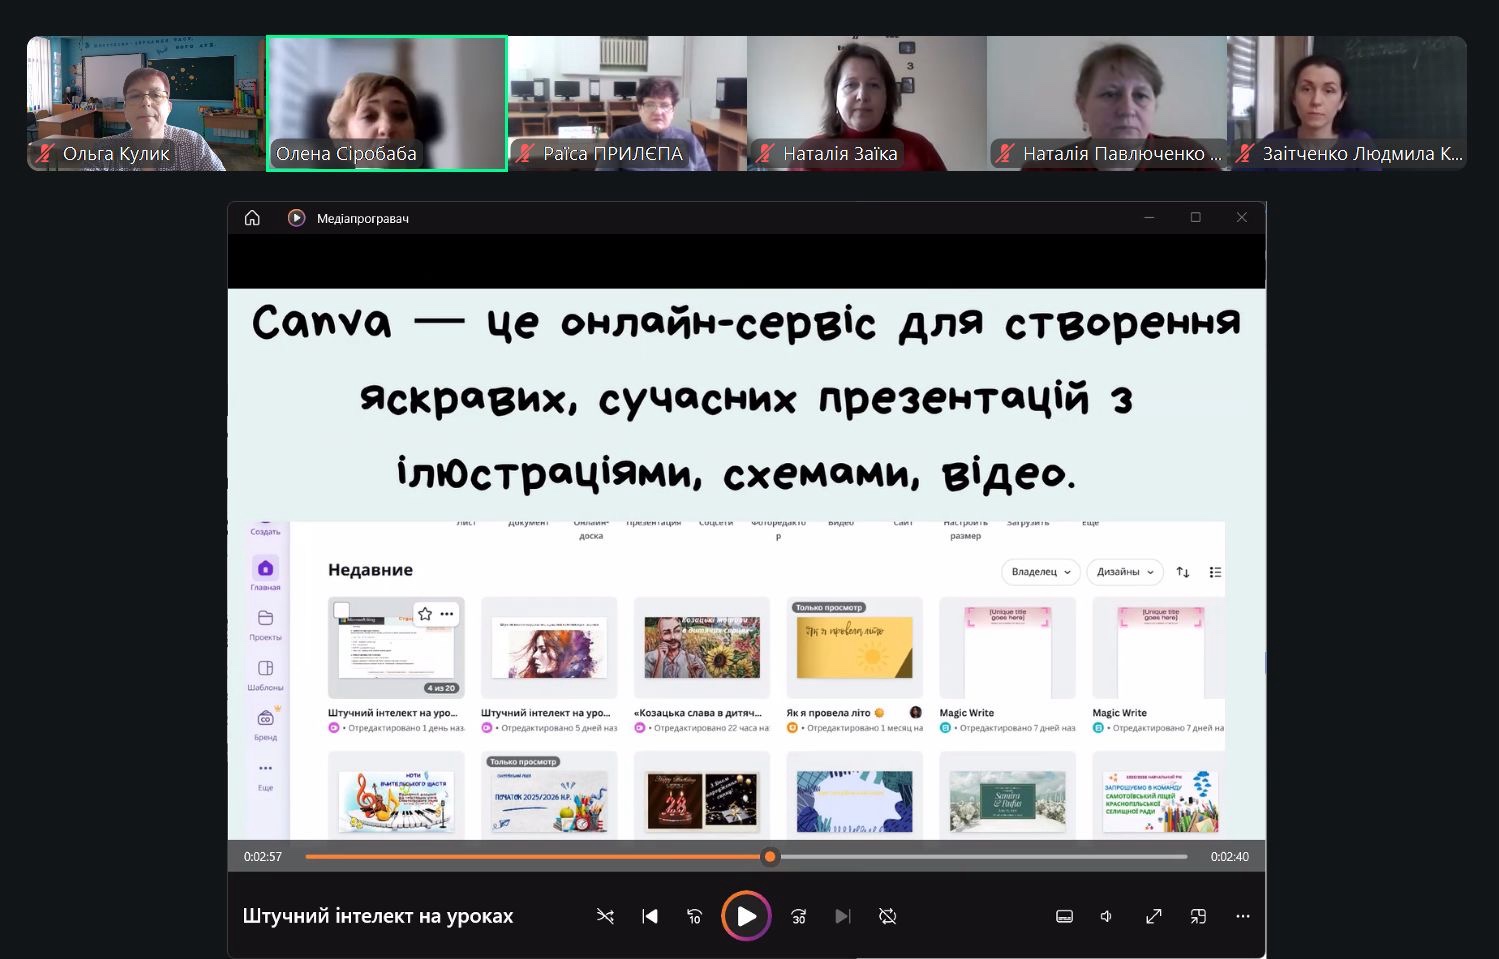Open the subtitles and audio options
The width and height of the screenshot is (1499, 959).
pos(1064,916)
